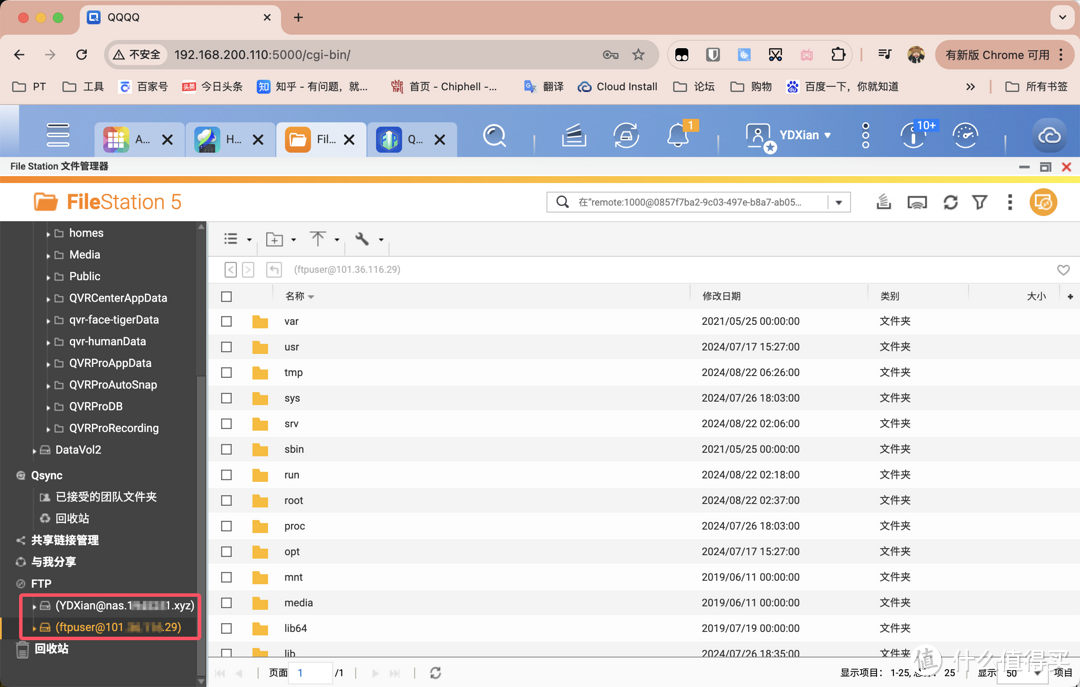Add current folder to favorites heart
Screen dimensions: 1080x687
[x=1063, y=270]
